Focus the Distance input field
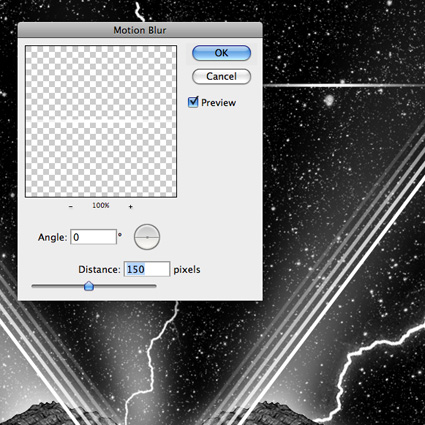Viewport: 425px width, 425px height. pyautogui.click(x=147, y=269)
